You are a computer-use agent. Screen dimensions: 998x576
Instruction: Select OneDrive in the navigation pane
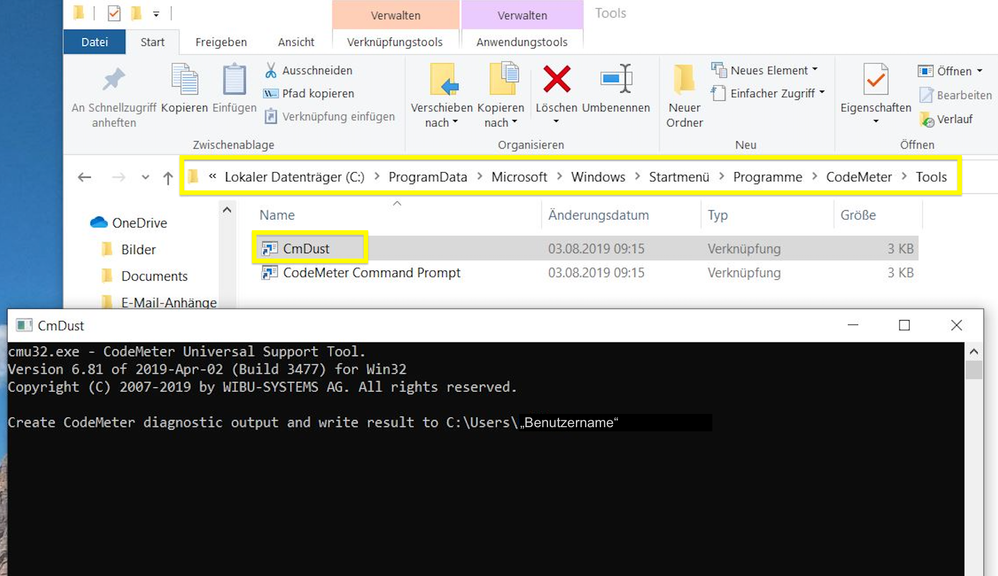[x=129, y=223]
